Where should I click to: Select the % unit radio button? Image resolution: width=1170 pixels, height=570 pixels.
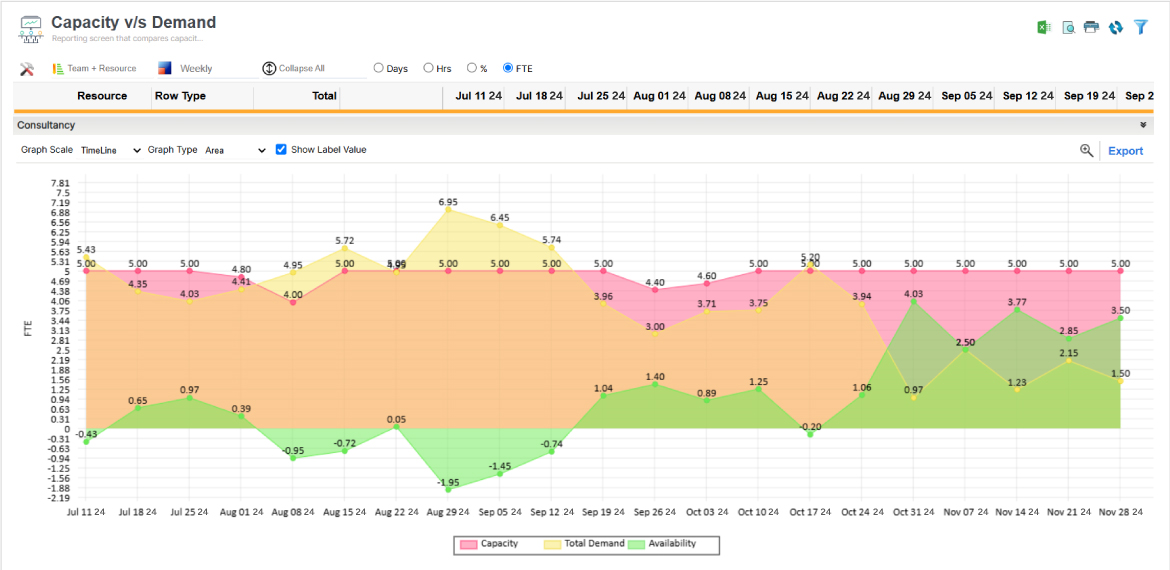coord(472,68)
